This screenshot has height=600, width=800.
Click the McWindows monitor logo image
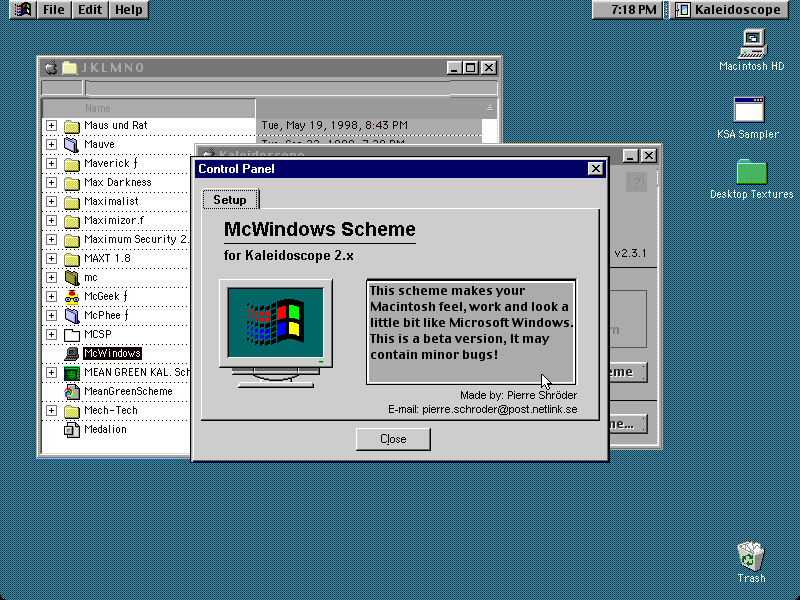point(276,333)
